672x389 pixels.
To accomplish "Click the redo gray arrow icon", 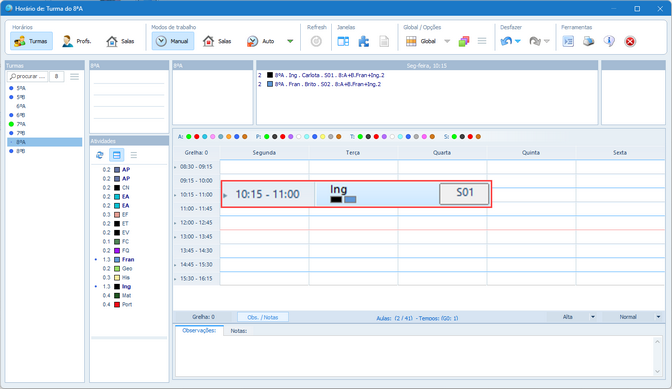I will 535,41.
